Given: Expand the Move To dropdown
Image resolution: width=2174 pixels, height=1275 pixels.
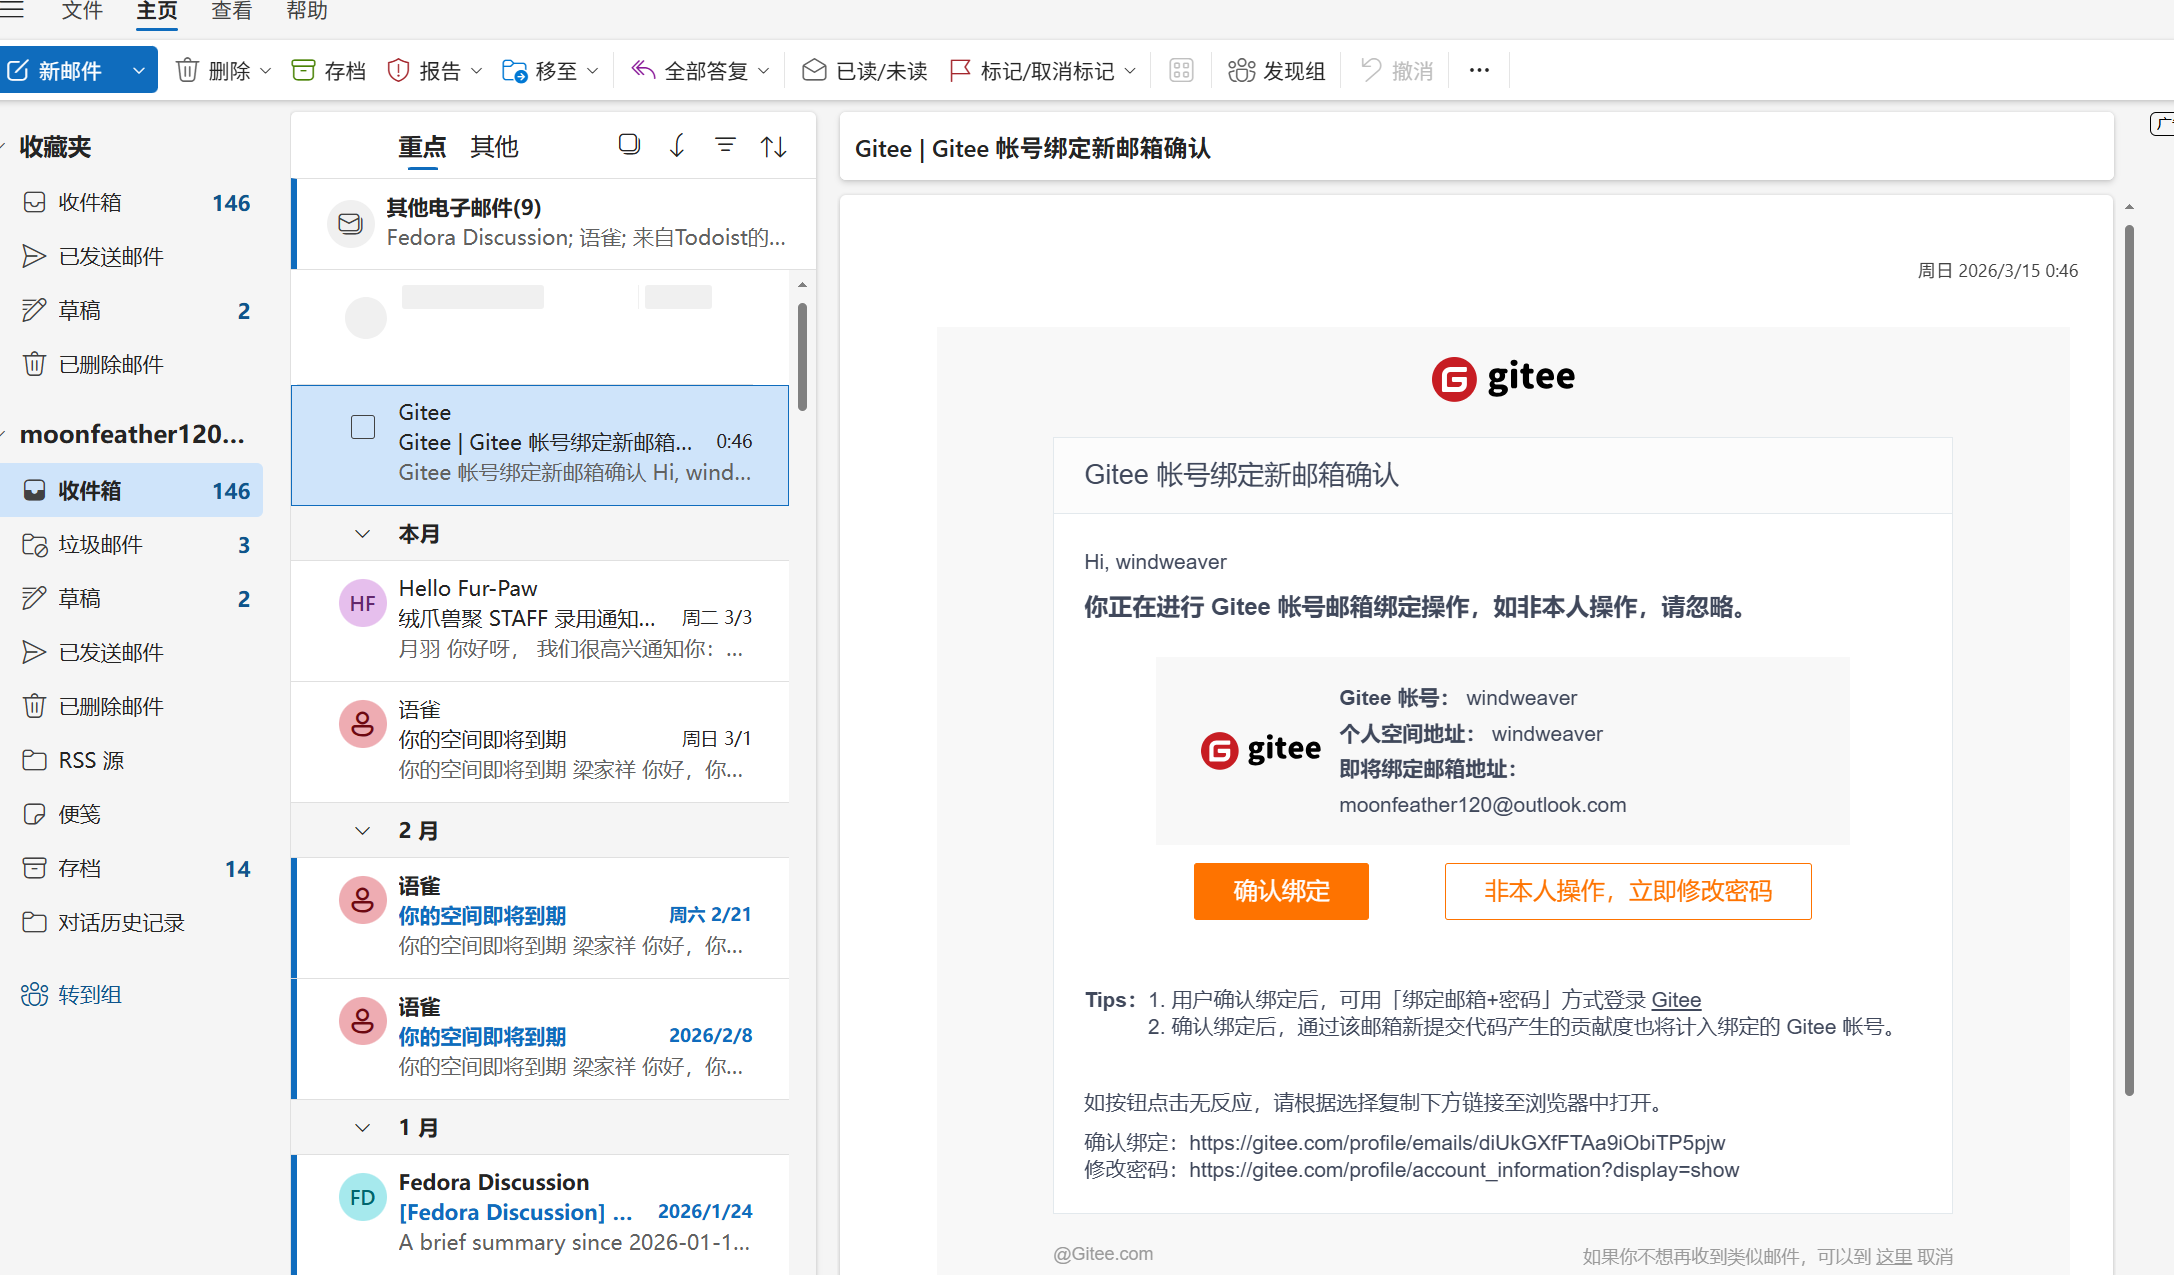Looking at the screenshot, I should tap(592, 71).
